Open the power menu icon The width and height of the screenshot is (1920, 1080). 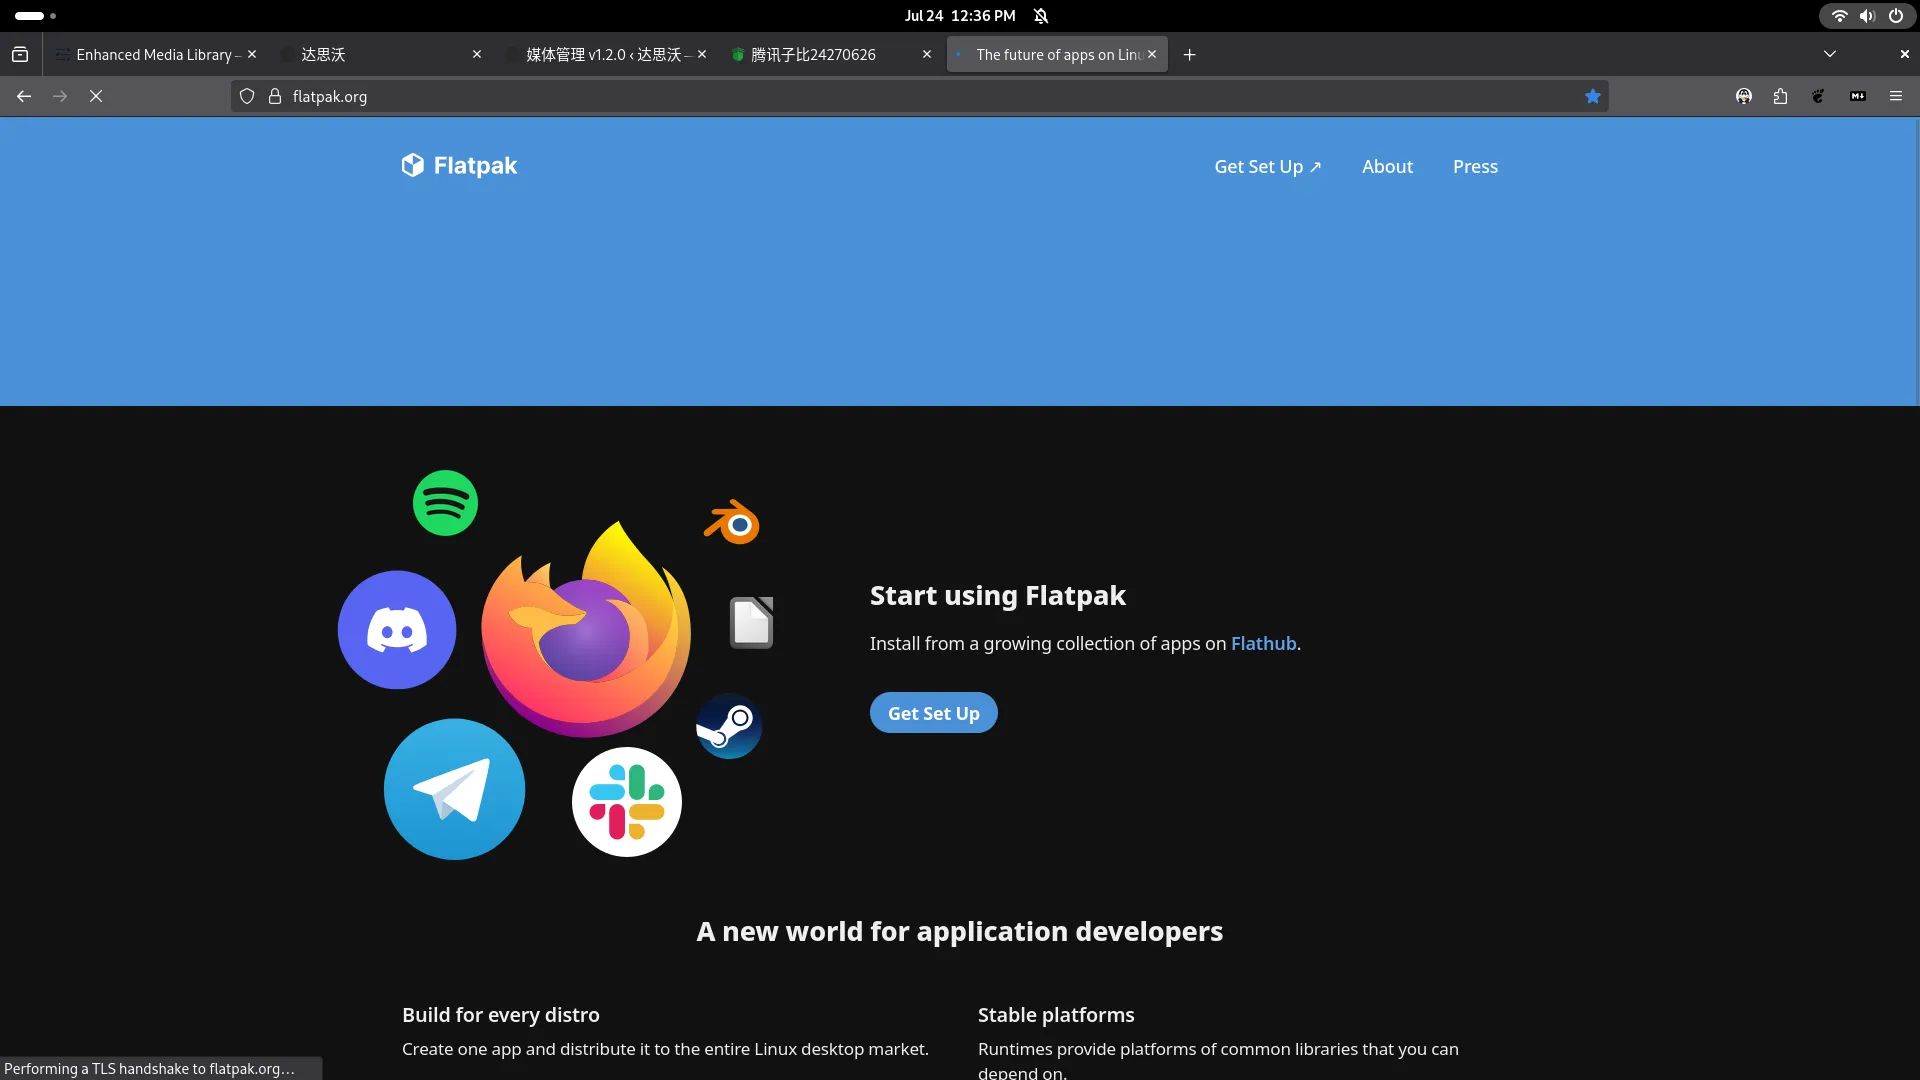tap(1896, 16)
